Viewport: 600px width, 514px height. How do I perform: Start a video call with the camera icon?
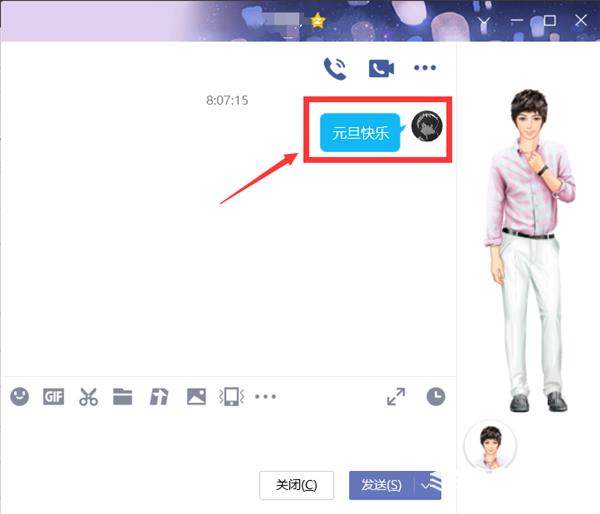pos(381,69)
